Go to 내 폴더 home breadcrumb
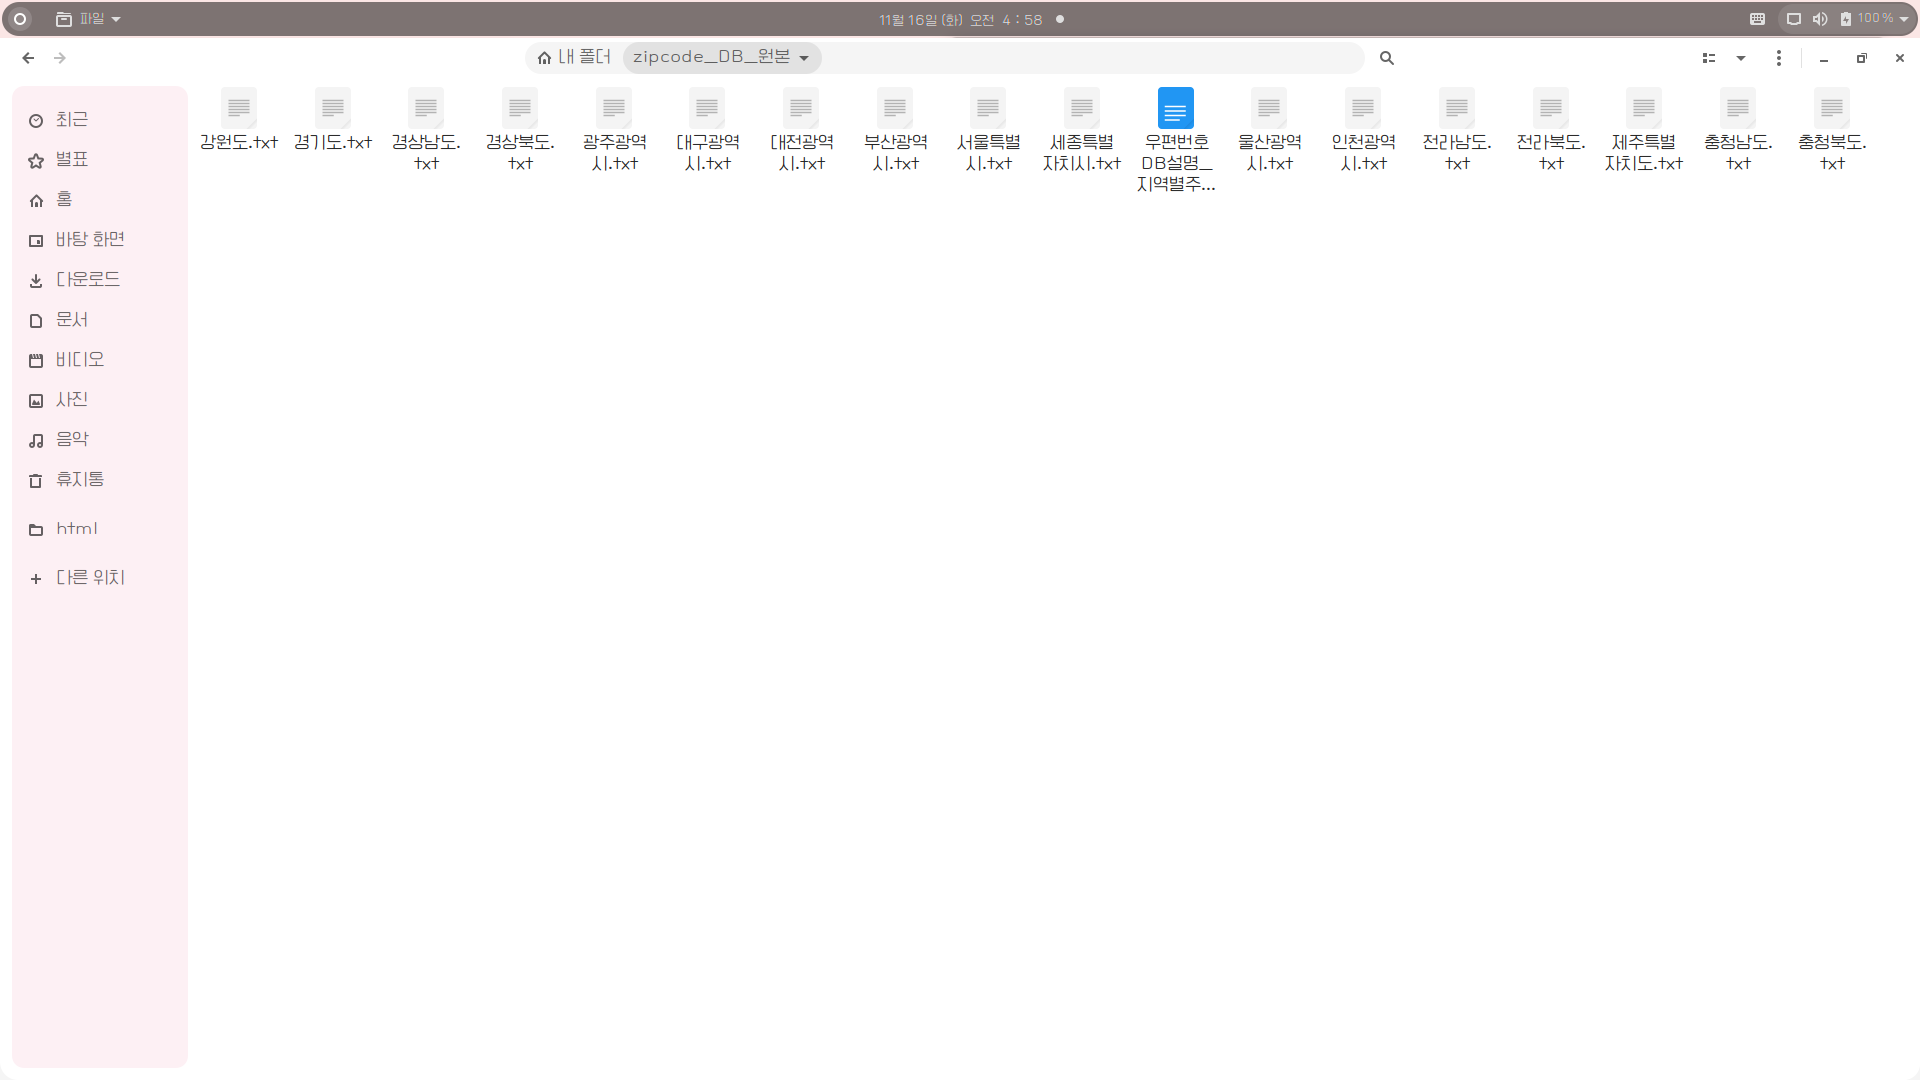This screenshot has width=1920, height=1080. click(574, 58)
